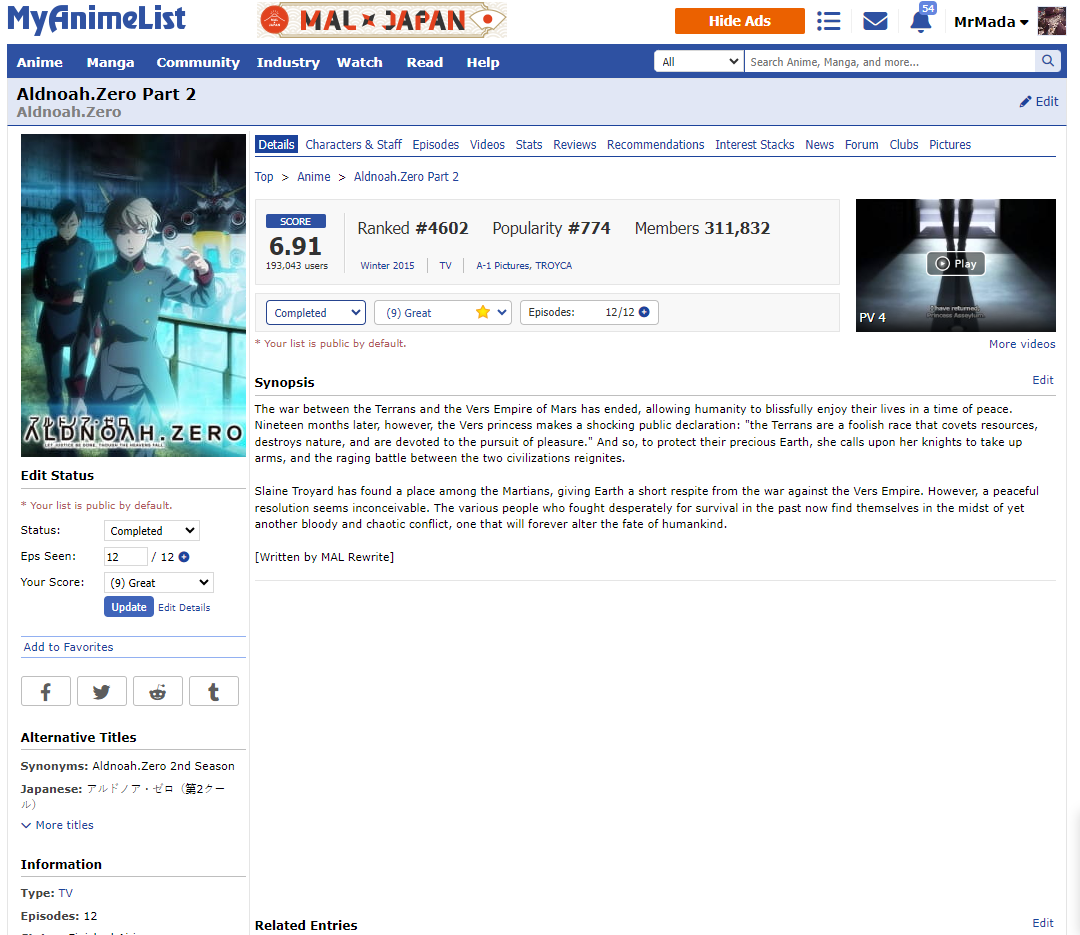
Task: Open the messages envelope icon
Action: coord(875,21)
